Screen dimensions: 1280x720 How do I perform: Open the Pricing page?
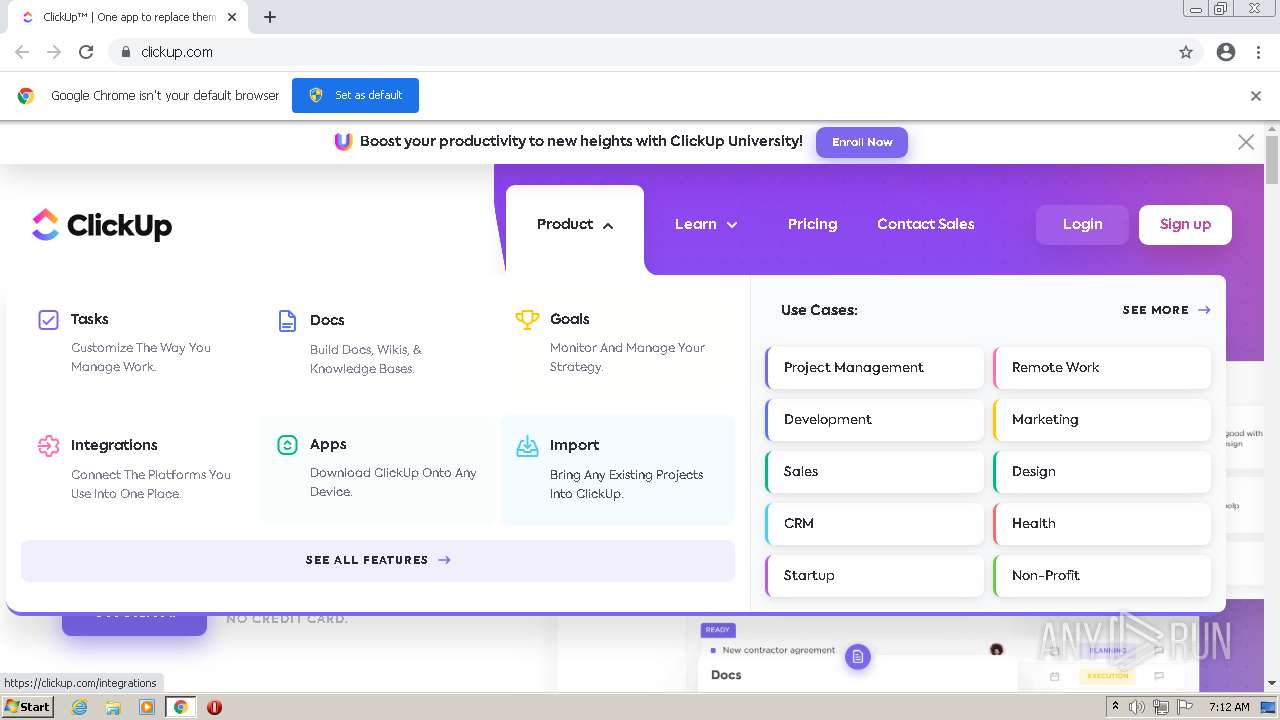(812, 225)
